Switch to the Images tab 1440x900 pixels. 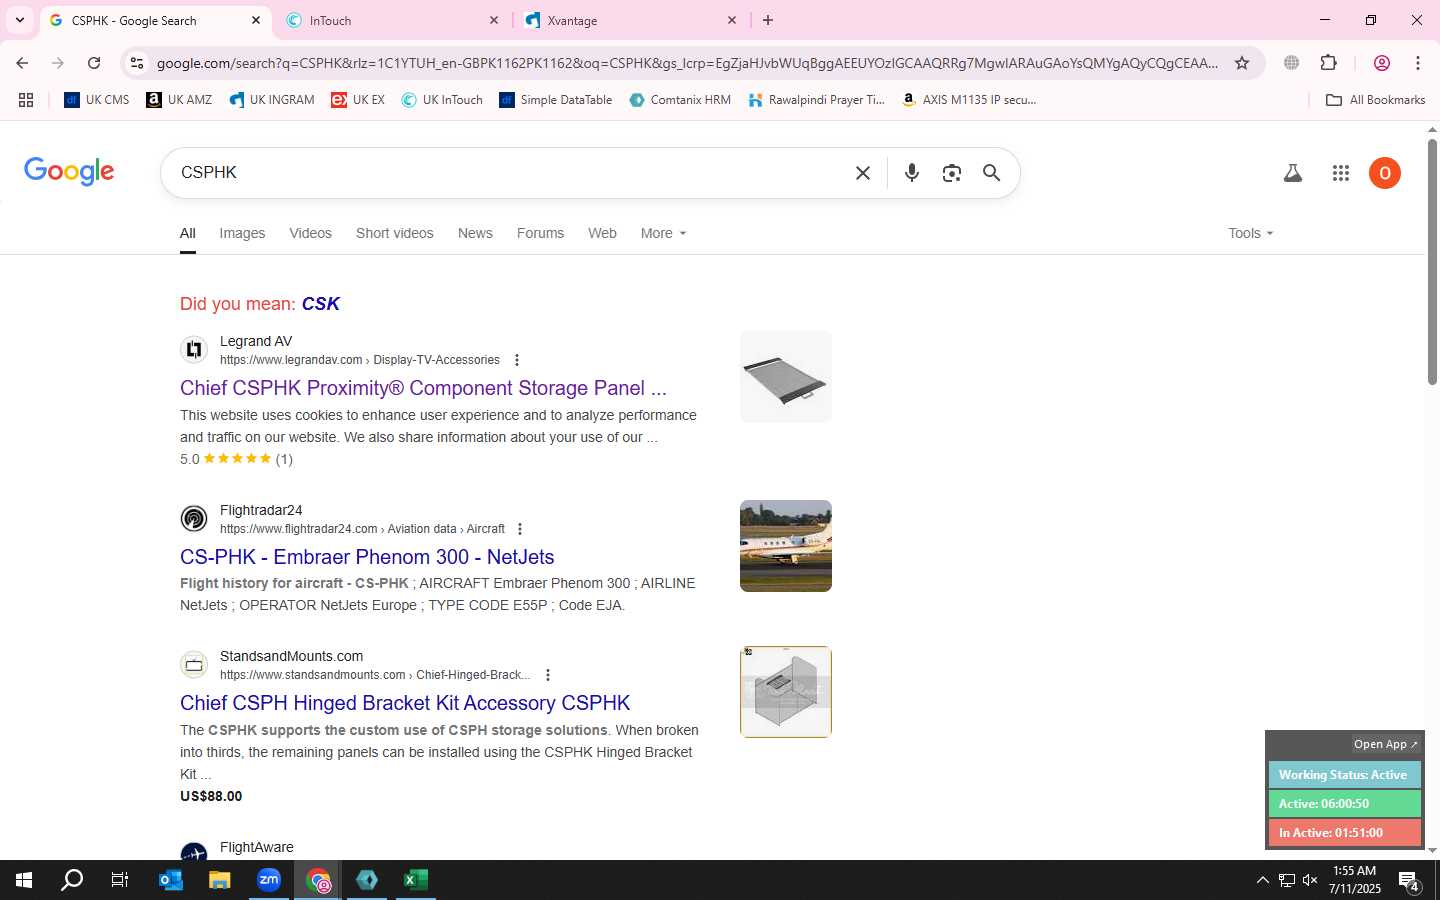(242, 233)
